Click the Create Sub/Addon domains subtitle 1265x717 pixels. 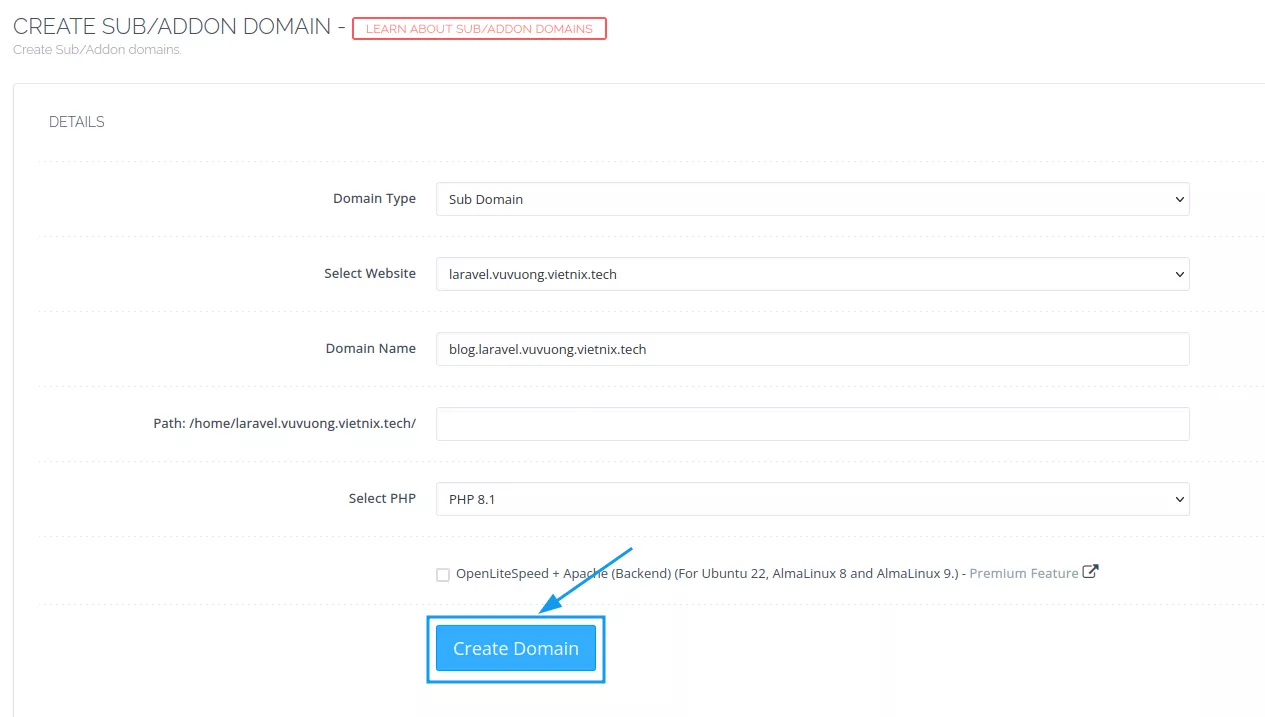point(96,49)
